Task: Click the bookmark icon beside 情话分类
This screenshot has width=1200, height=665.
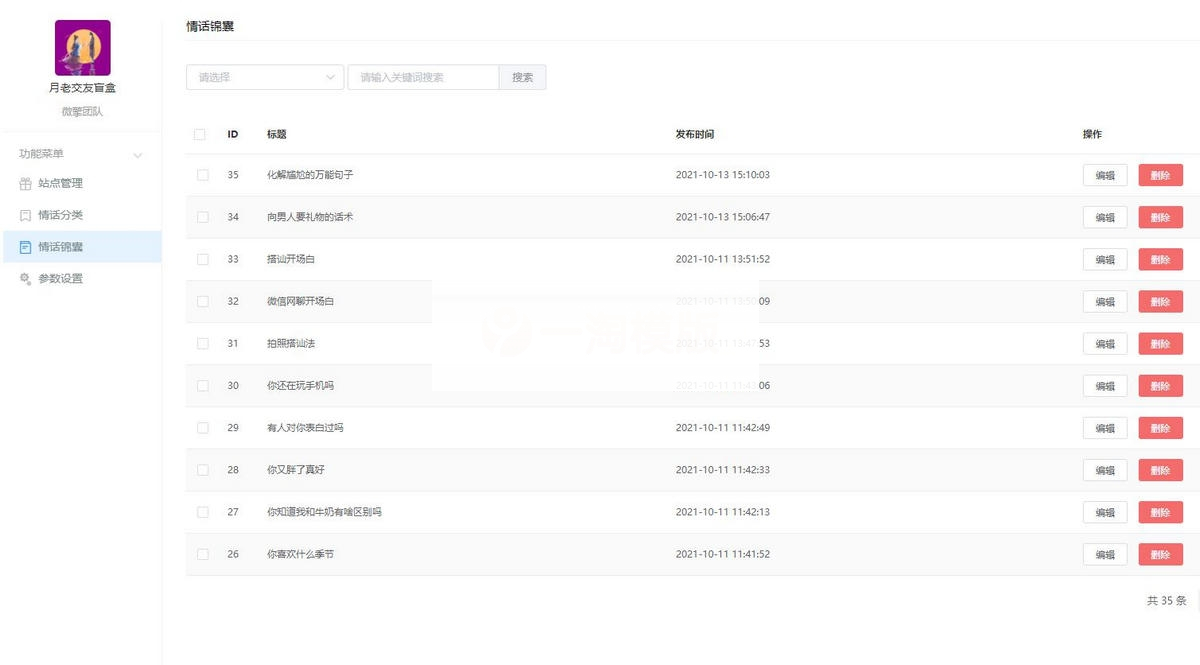Action: [x=23, y=214]
